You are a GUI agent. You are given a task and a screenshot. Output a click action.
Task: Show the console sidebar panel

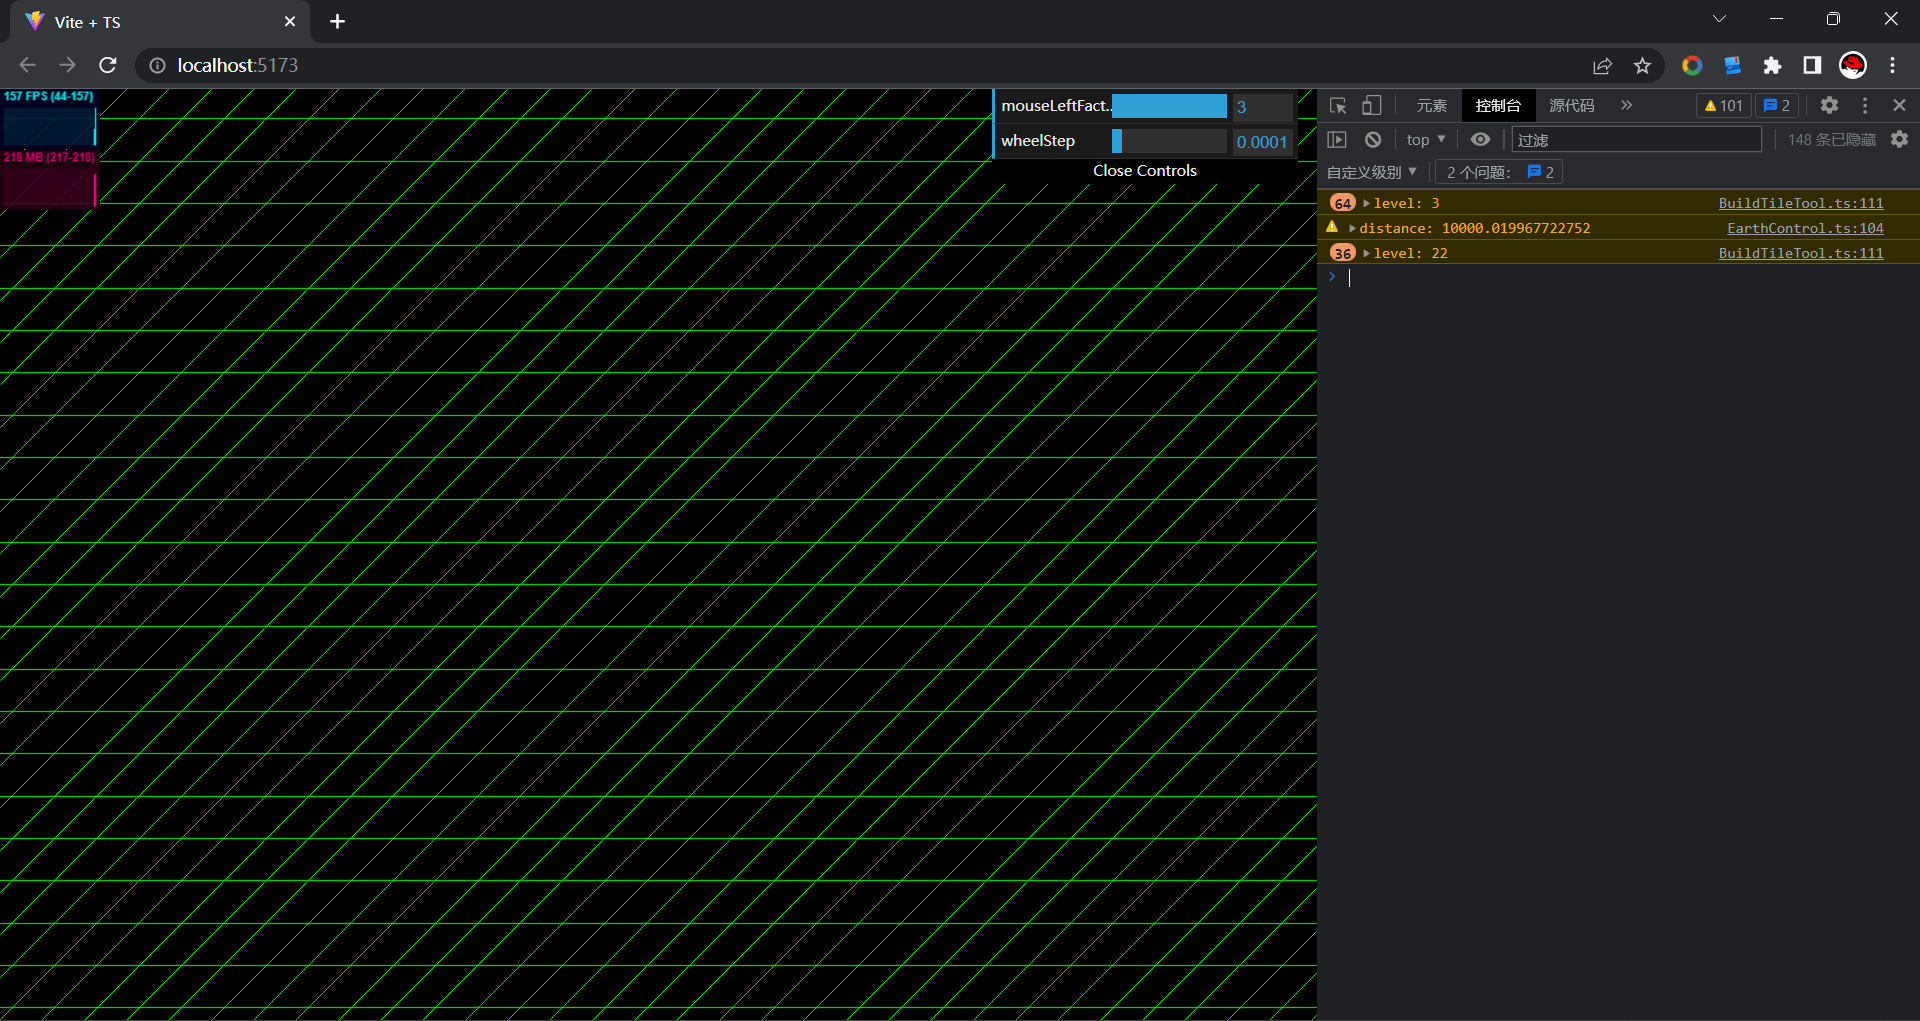[x=1337, y=140]
